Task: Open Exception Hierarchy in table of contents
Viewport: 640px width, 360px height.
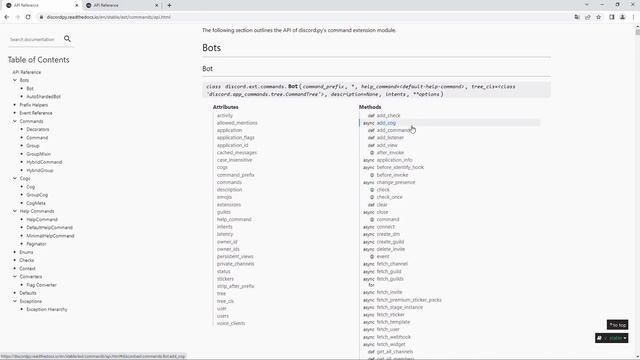Action: [47, 309]
